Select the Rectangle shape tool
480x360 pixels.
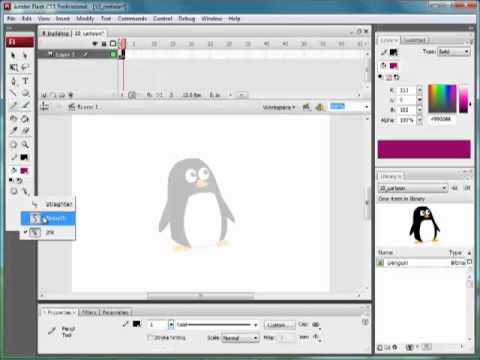25,93
